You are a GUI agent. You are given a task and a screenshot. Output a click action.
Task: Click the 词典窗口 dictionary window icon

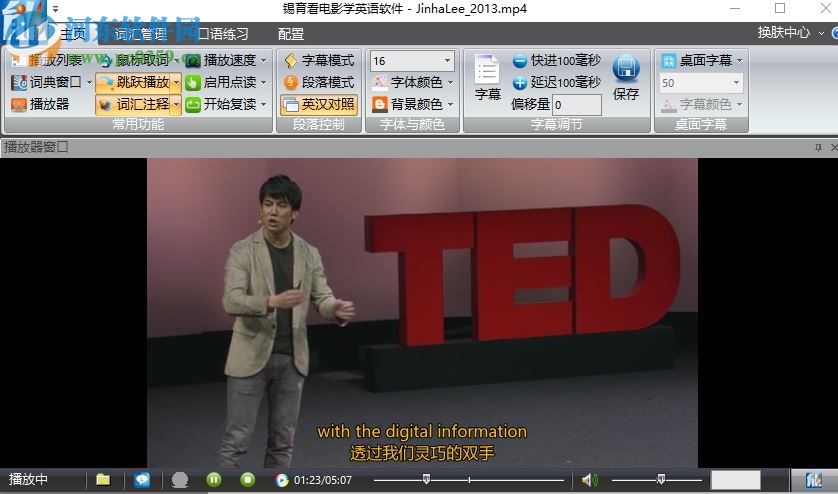(x=19, y=82)
